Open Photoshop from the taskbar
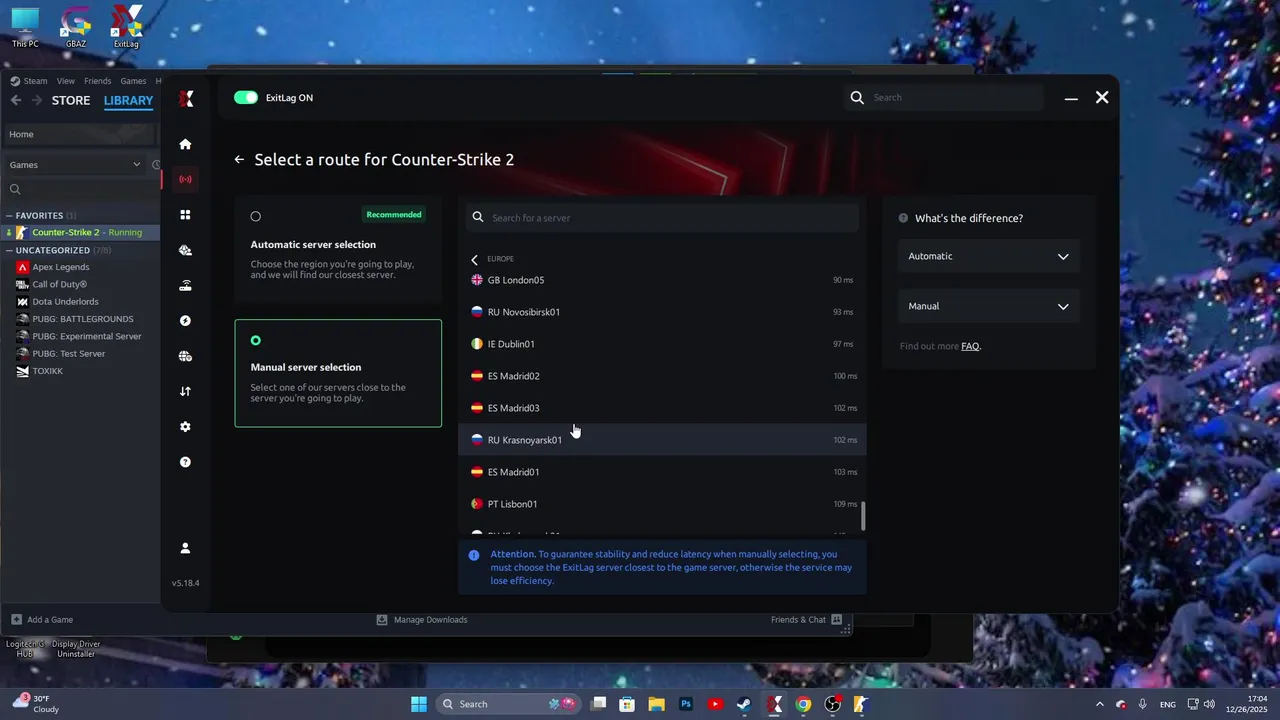 click(686, 704)
